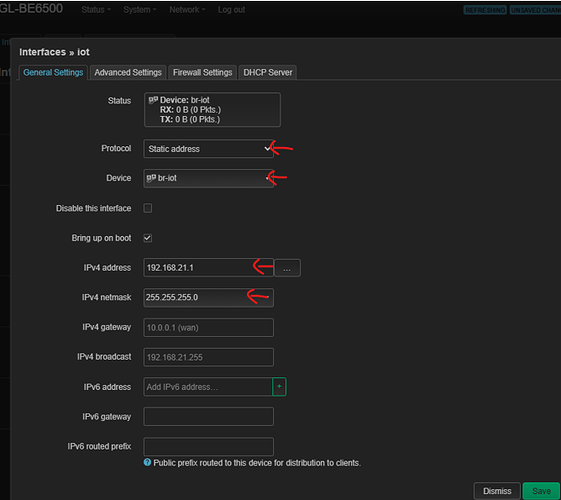
Task: Click into the IPv4 gateway input field
Action: click(208, 328)
